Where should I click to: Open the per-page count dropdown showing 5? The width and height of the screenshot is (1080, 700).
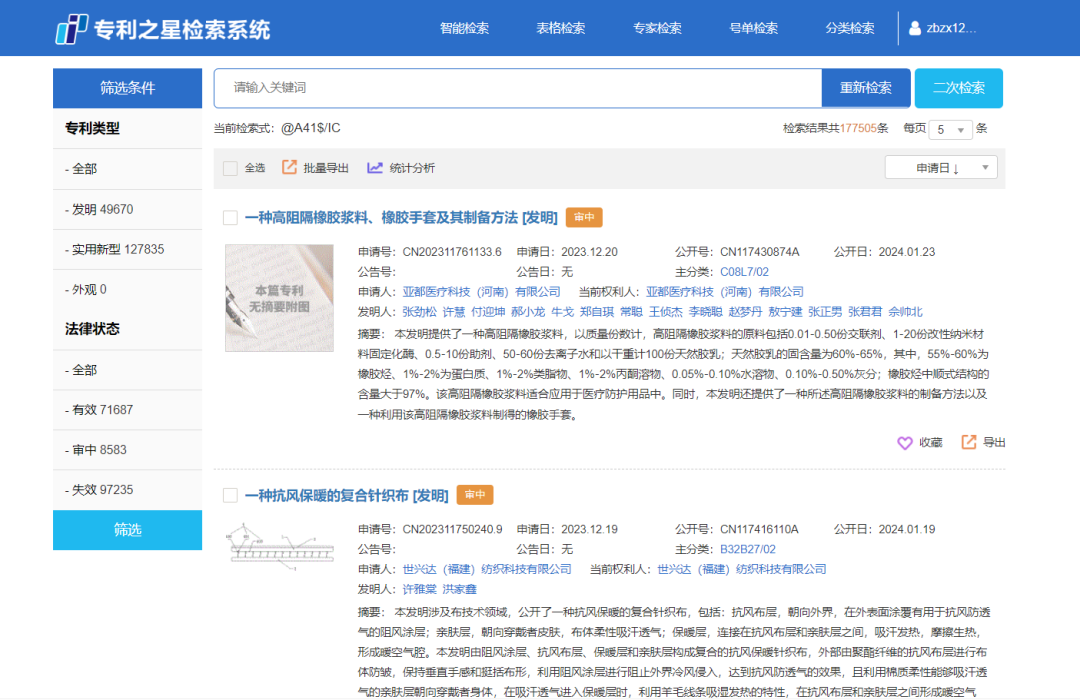(x=951, y=130)
